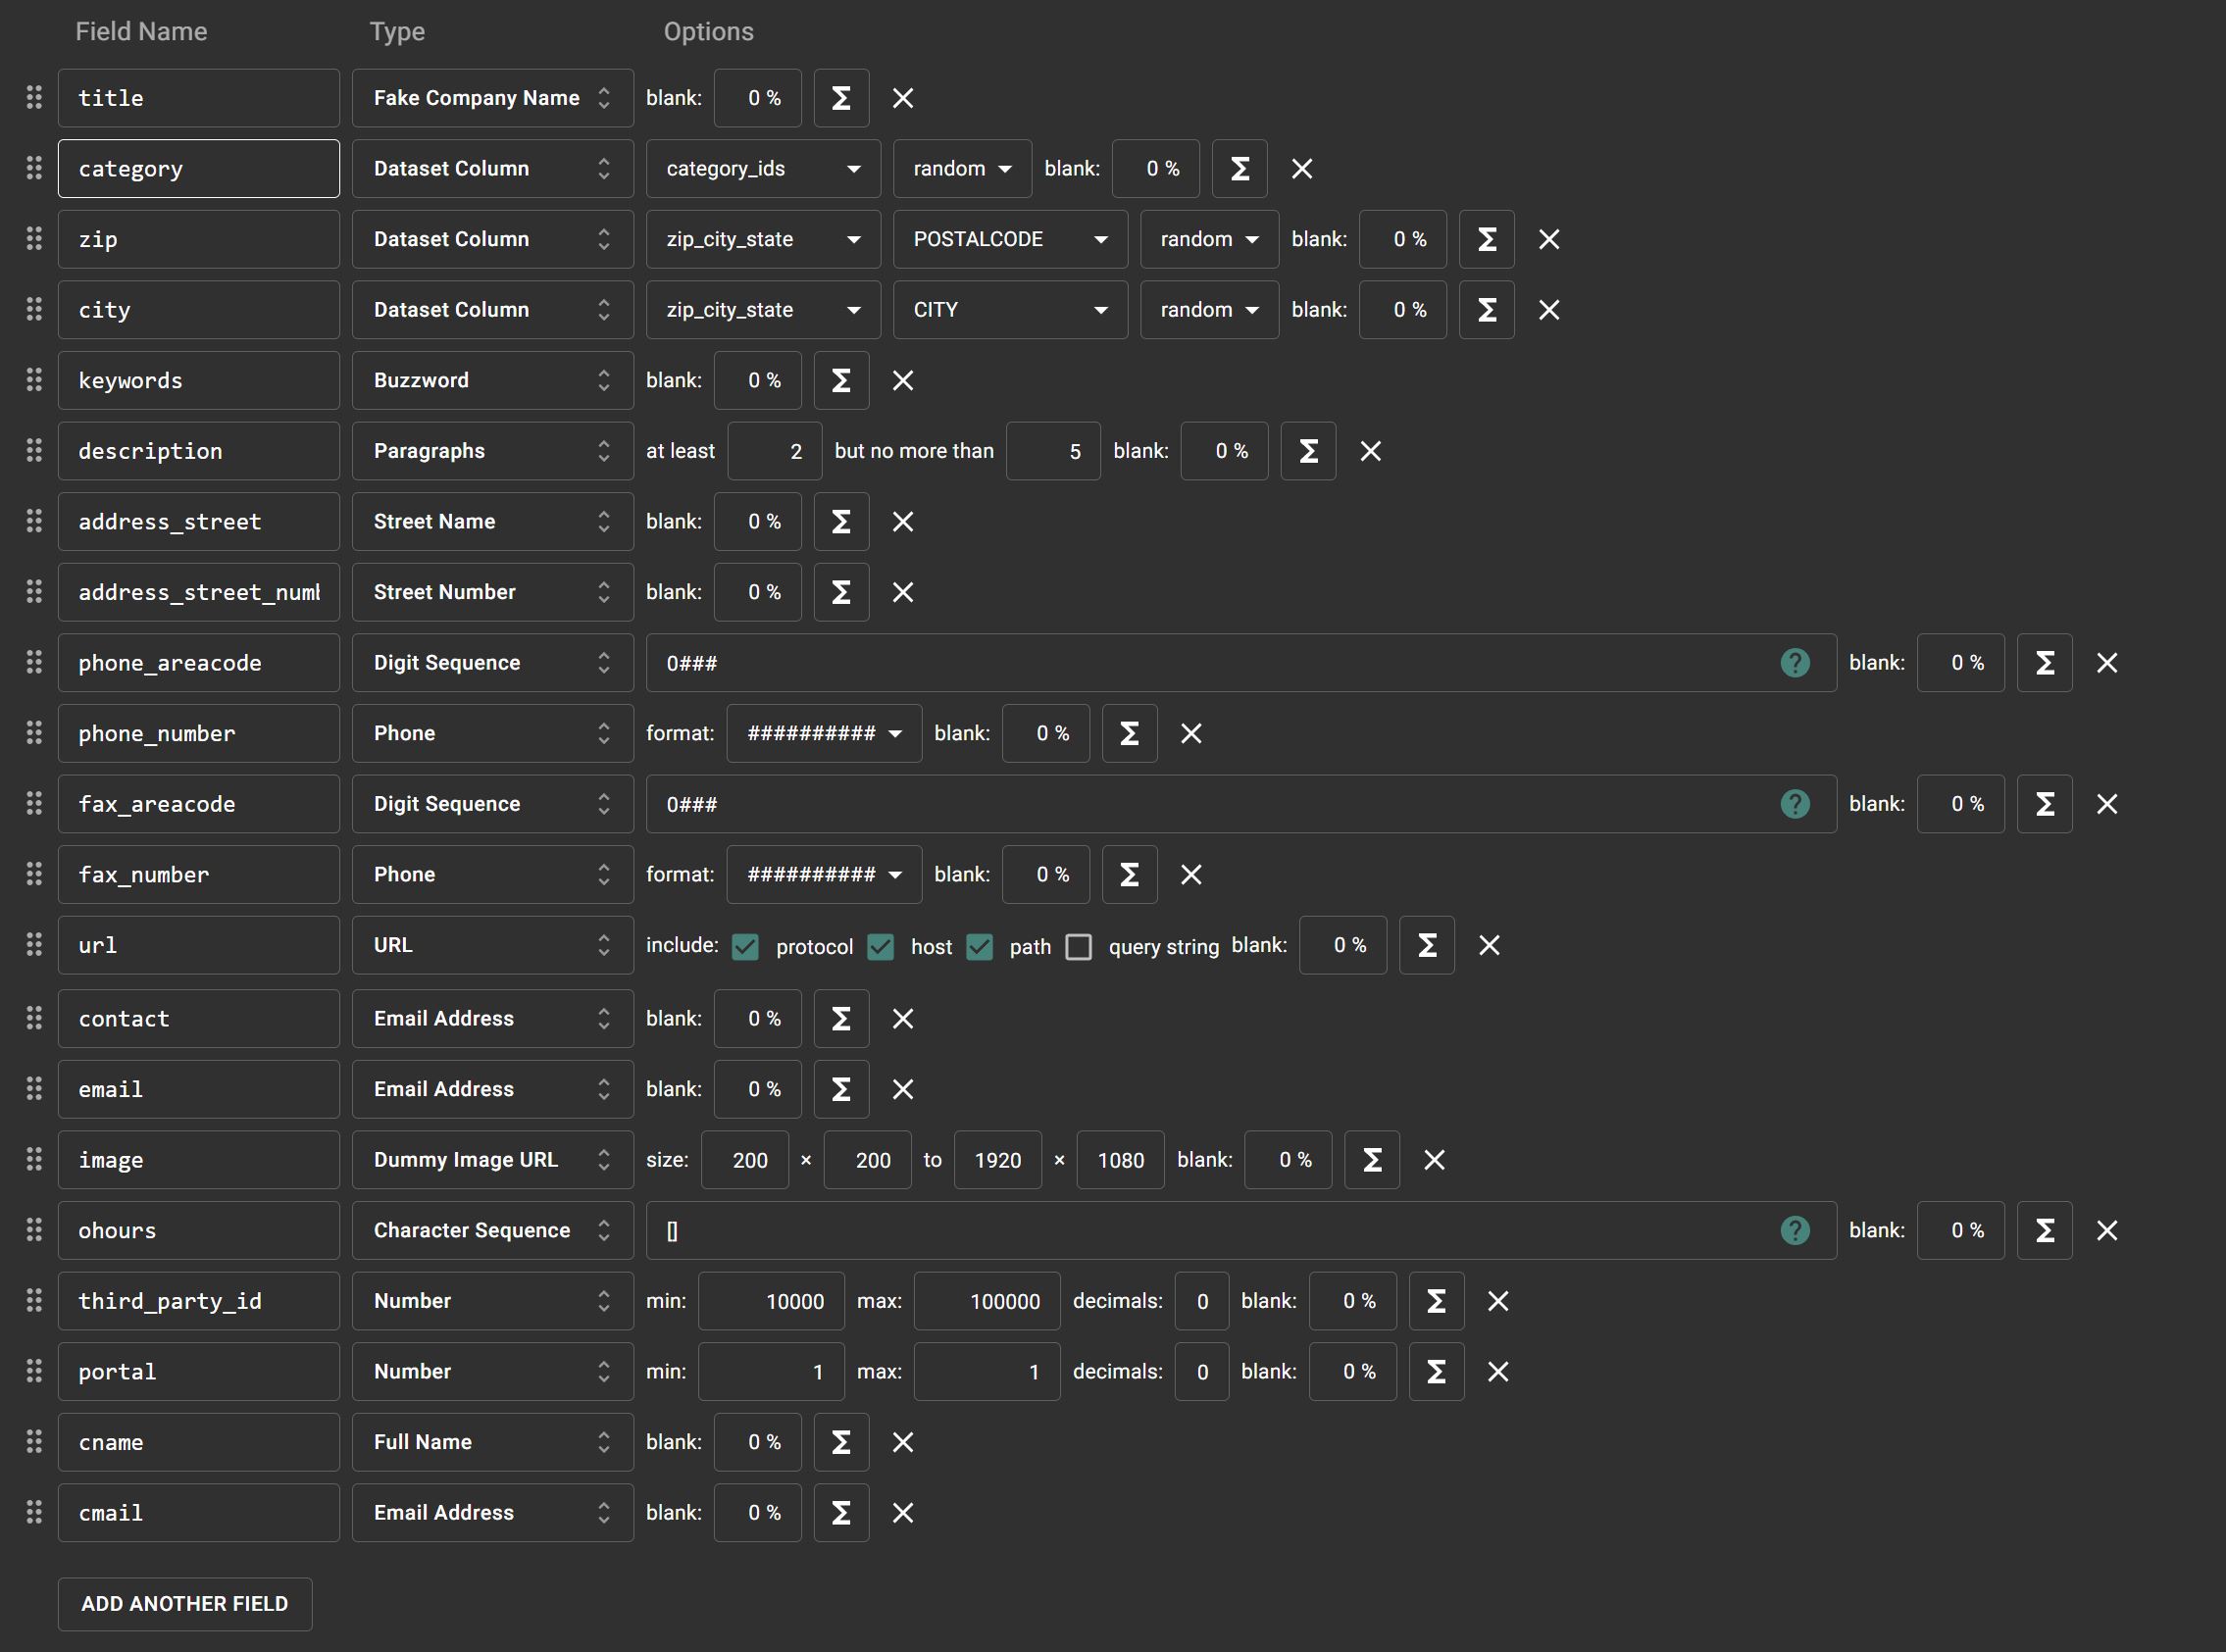Click help icon in ohours character sequence

[1795, 1231]
